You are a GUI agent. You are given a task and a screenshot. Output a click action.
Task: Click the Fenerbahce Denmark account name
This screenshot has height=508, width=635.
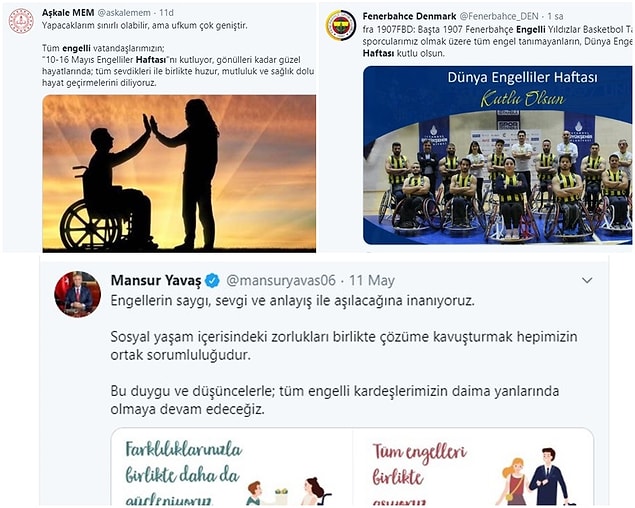(x=409, y=16)
